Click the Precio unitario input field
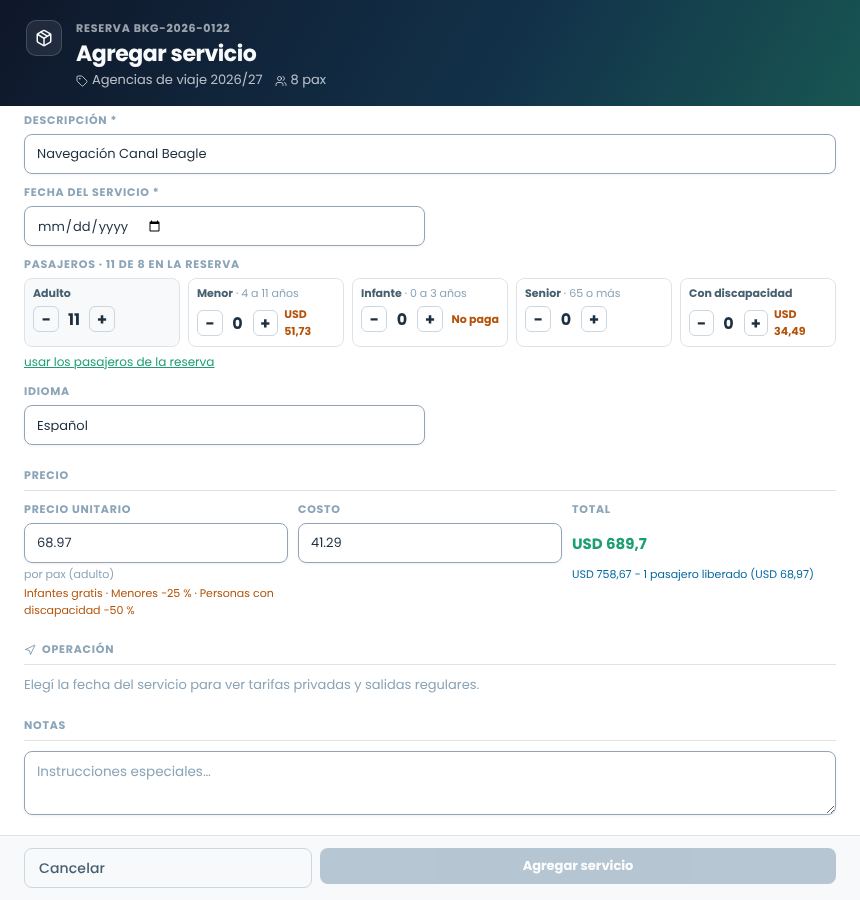Image resolution: width=860 pixels, height=900 pixels. pyautogui.click(x=156, y=543)
